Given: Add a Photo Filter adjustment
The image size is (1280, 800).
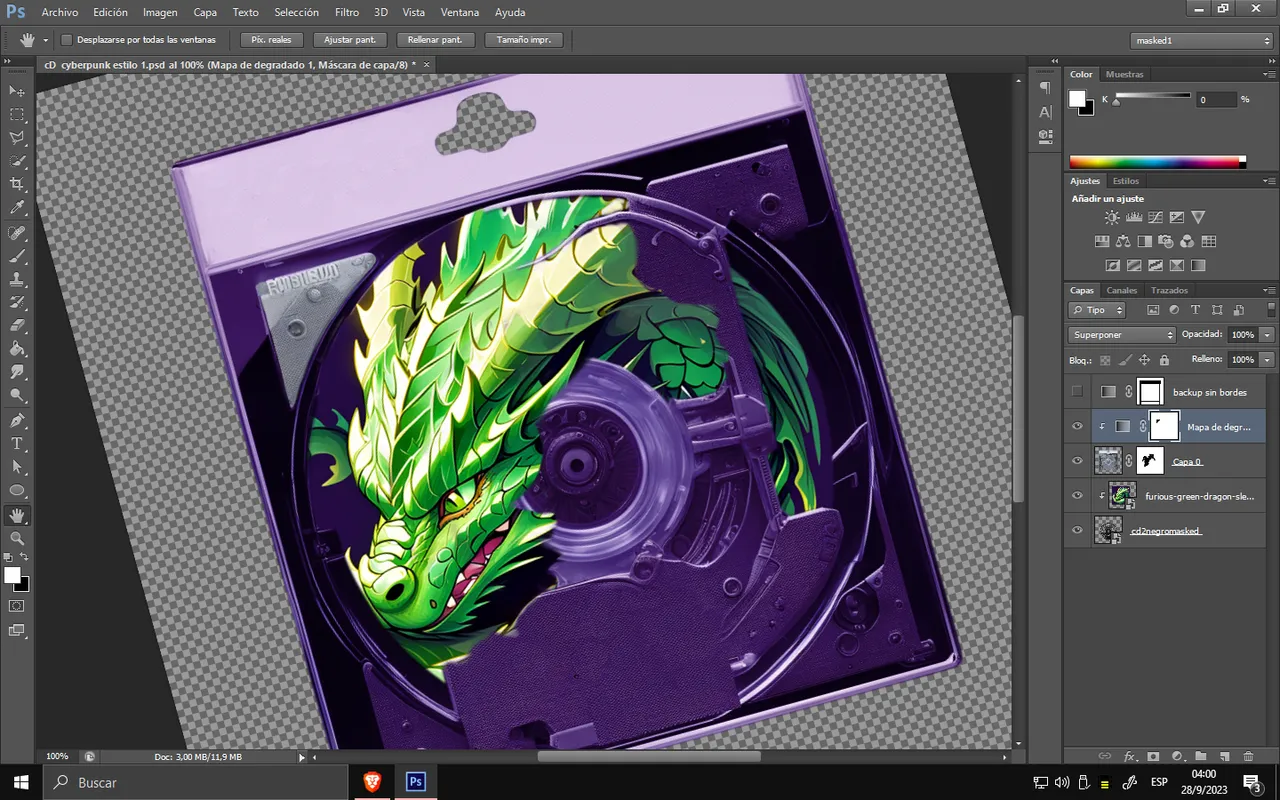Looking at the screenshot, I should tap(1165, 241).
